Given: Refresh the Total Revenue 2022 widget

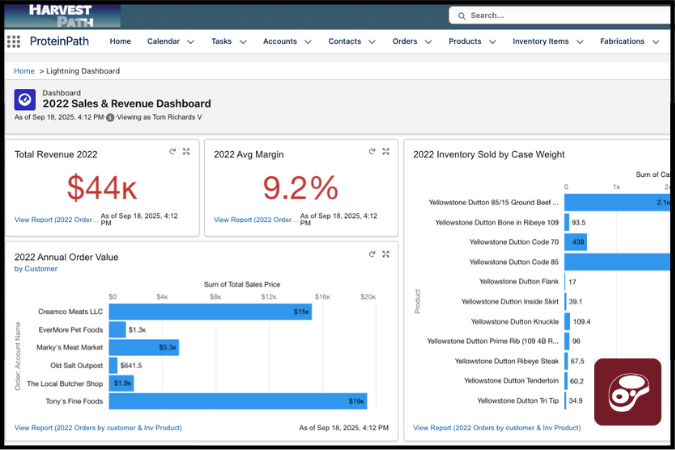Looking at the screenshot, I should click(x=173, y=152).
